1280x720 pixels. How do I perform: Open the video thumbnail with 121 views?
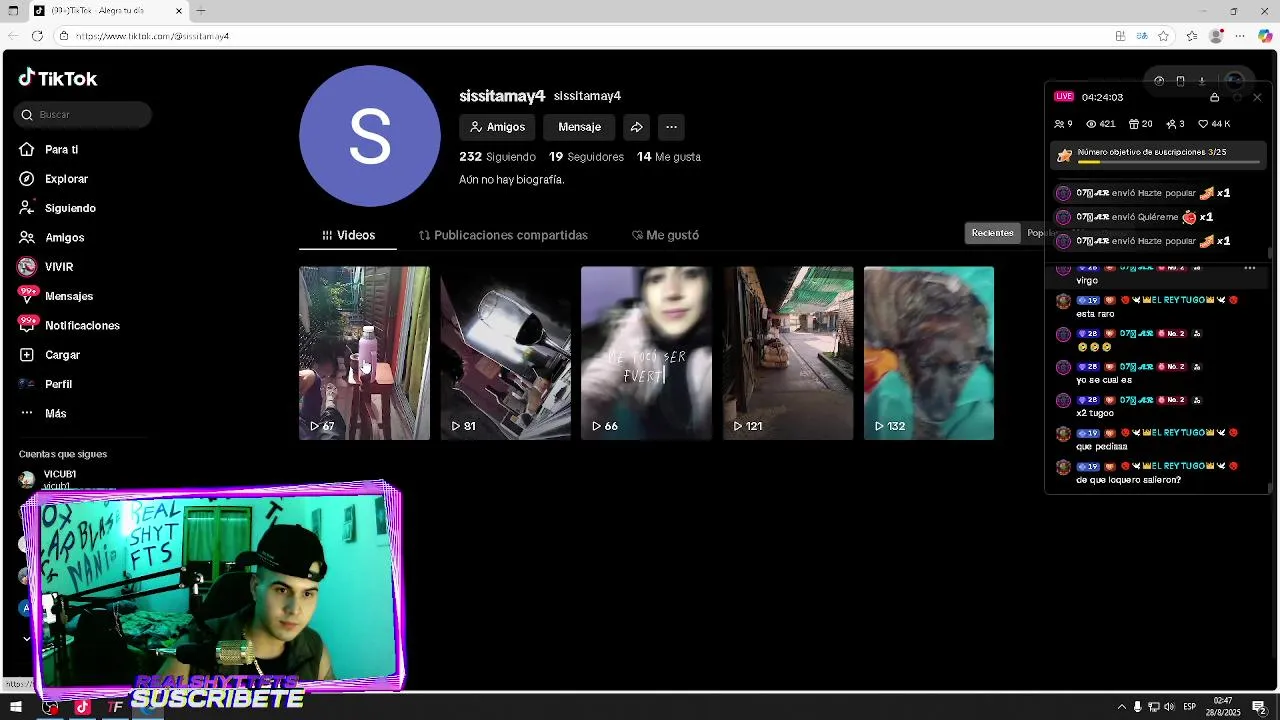coord(788,353)
